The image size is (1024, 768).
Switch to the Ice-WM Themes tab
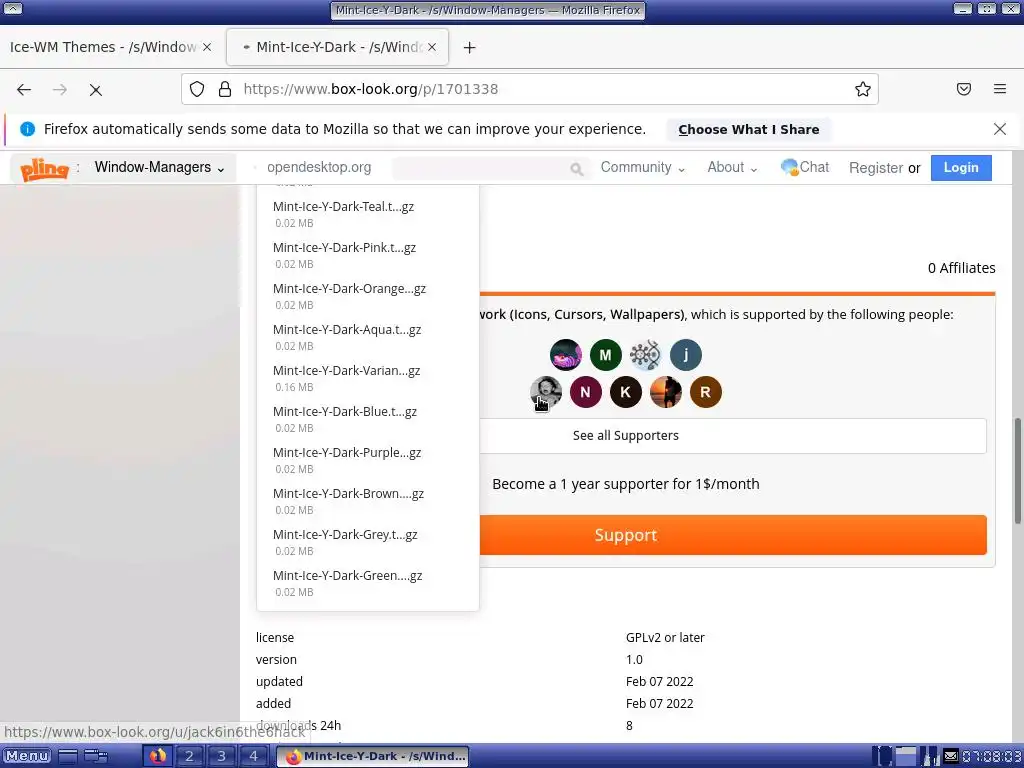(103, 47)
